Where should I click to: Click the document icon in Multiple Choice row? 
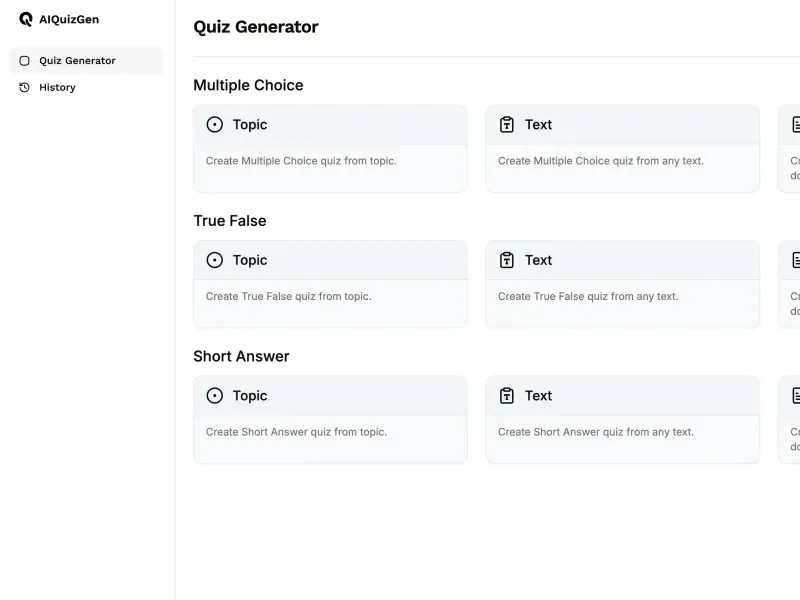coord(796,124)
